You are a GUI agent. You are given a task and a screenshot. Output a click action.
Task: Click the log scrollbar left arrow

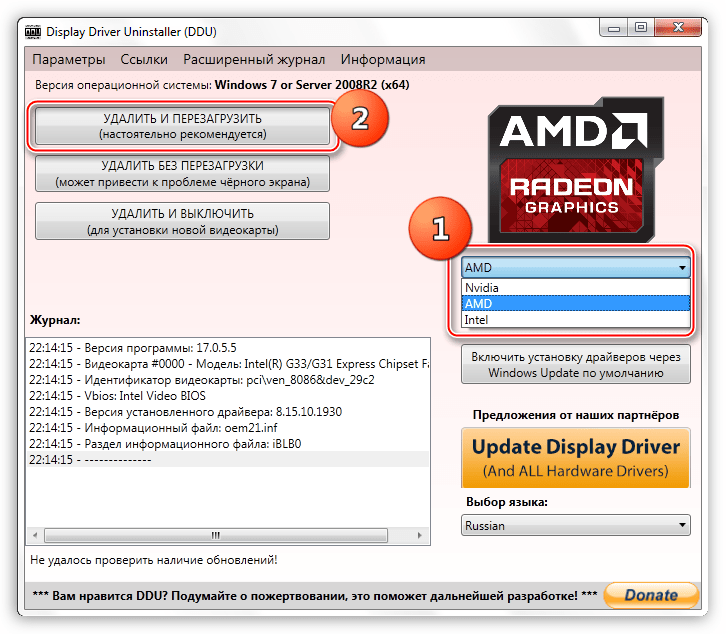pos(35,535)
